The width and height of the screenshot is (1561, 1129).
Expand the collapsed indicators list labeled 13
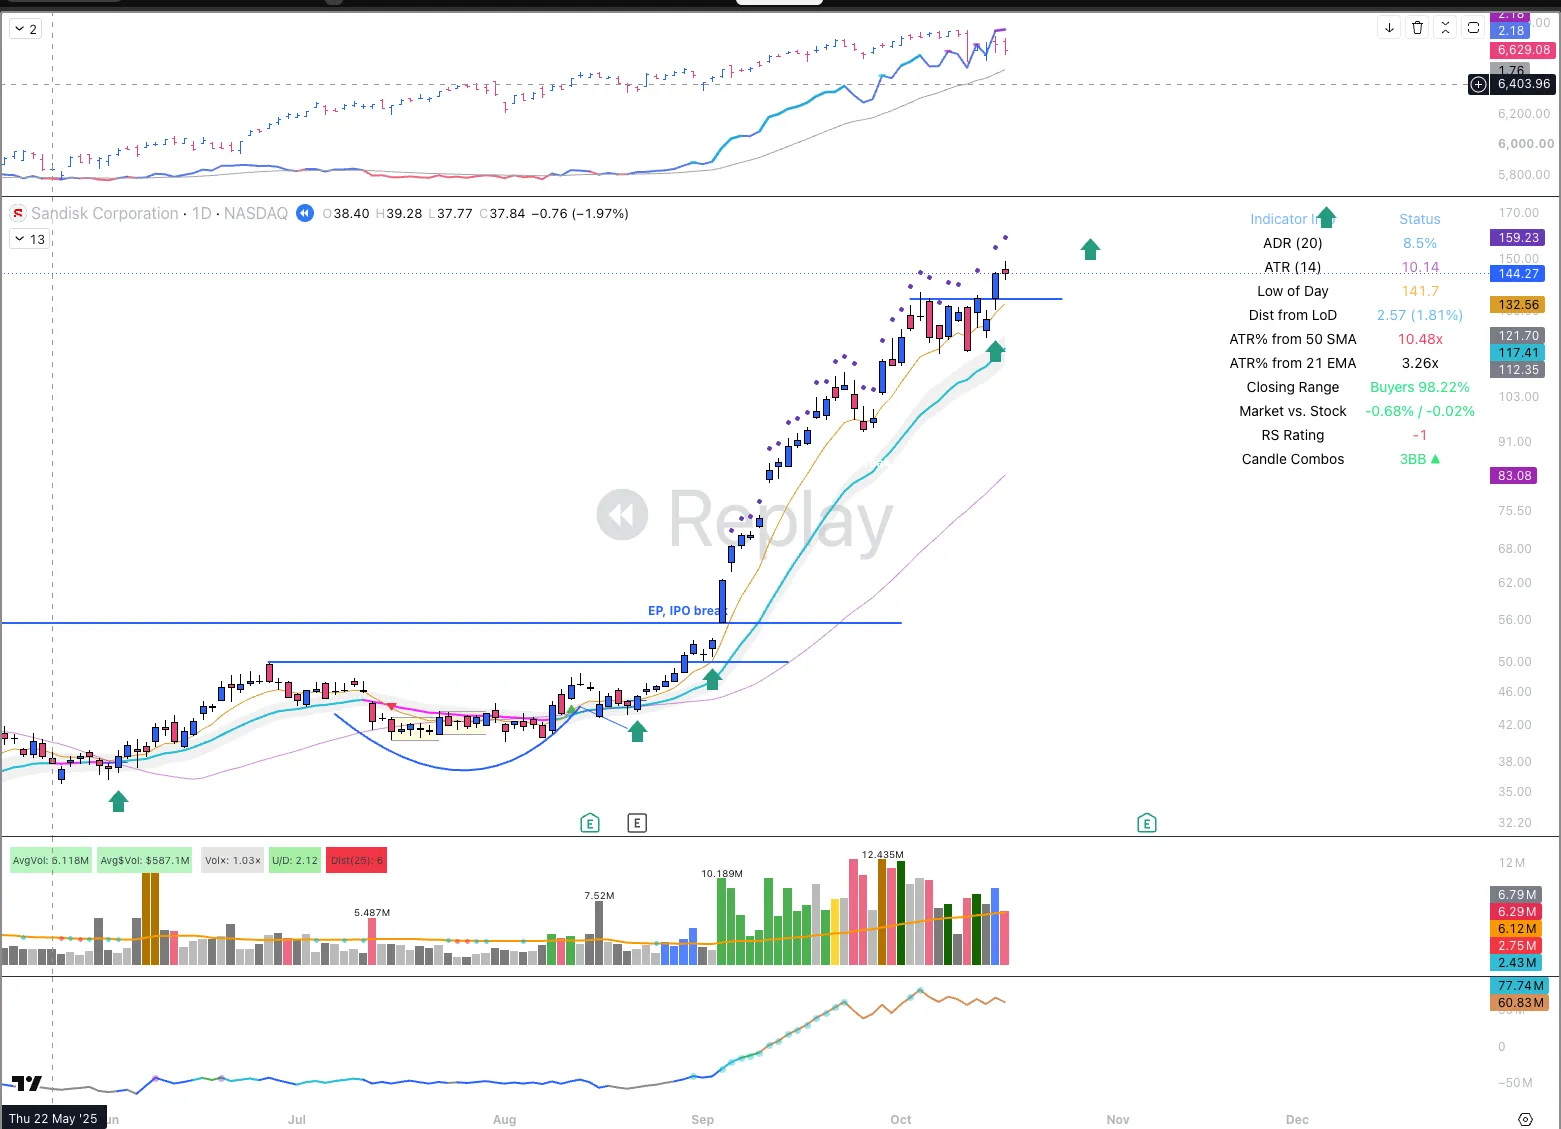coord(30,239)
